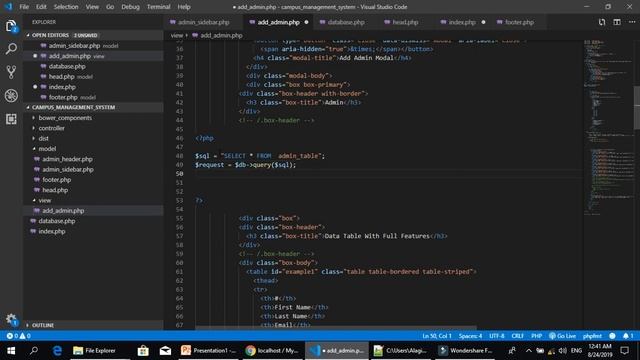This screenshot has width=640, height=360.
Task: Open the Terminal menu
Action: click(158, 7)
